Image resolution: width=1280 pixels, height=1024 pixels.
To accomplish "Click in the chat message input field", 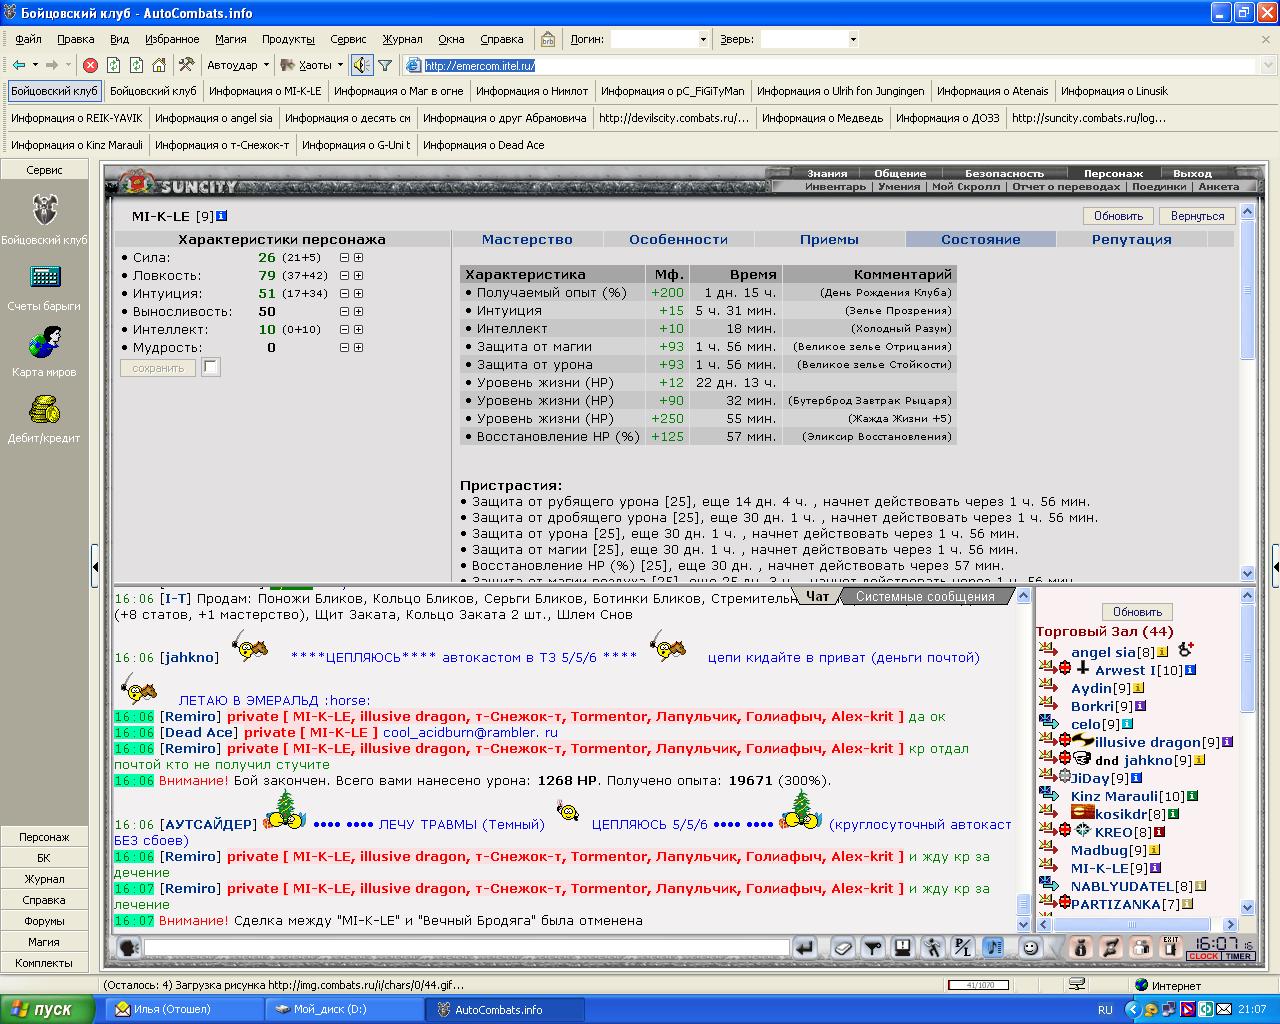I will (466, 947).
